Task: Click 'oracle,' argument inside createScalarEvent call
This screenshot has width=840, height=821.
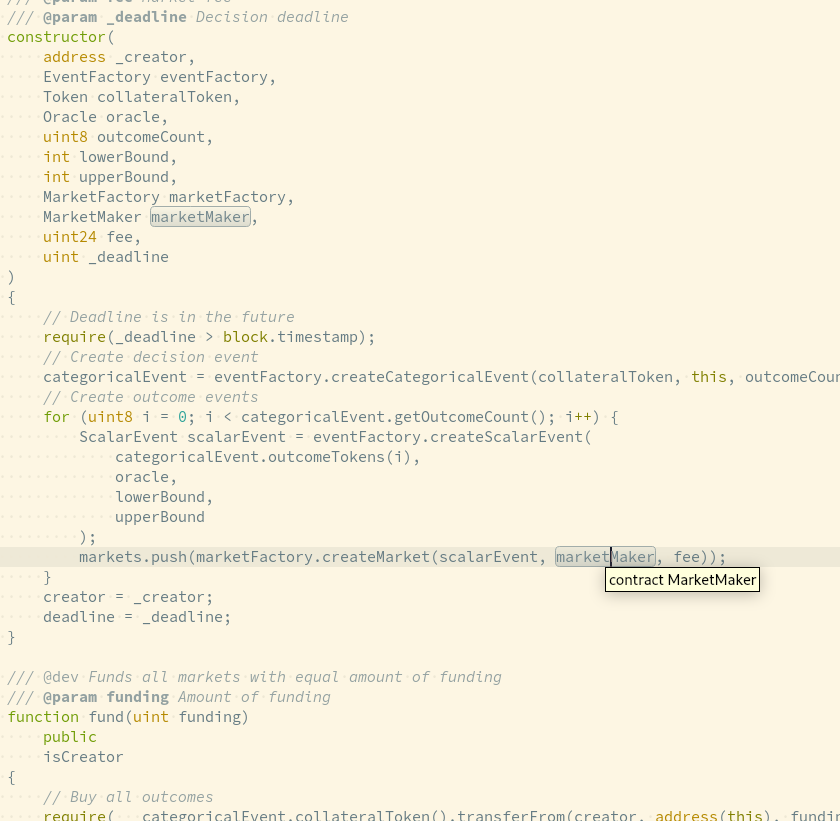Action: point(146,477)
